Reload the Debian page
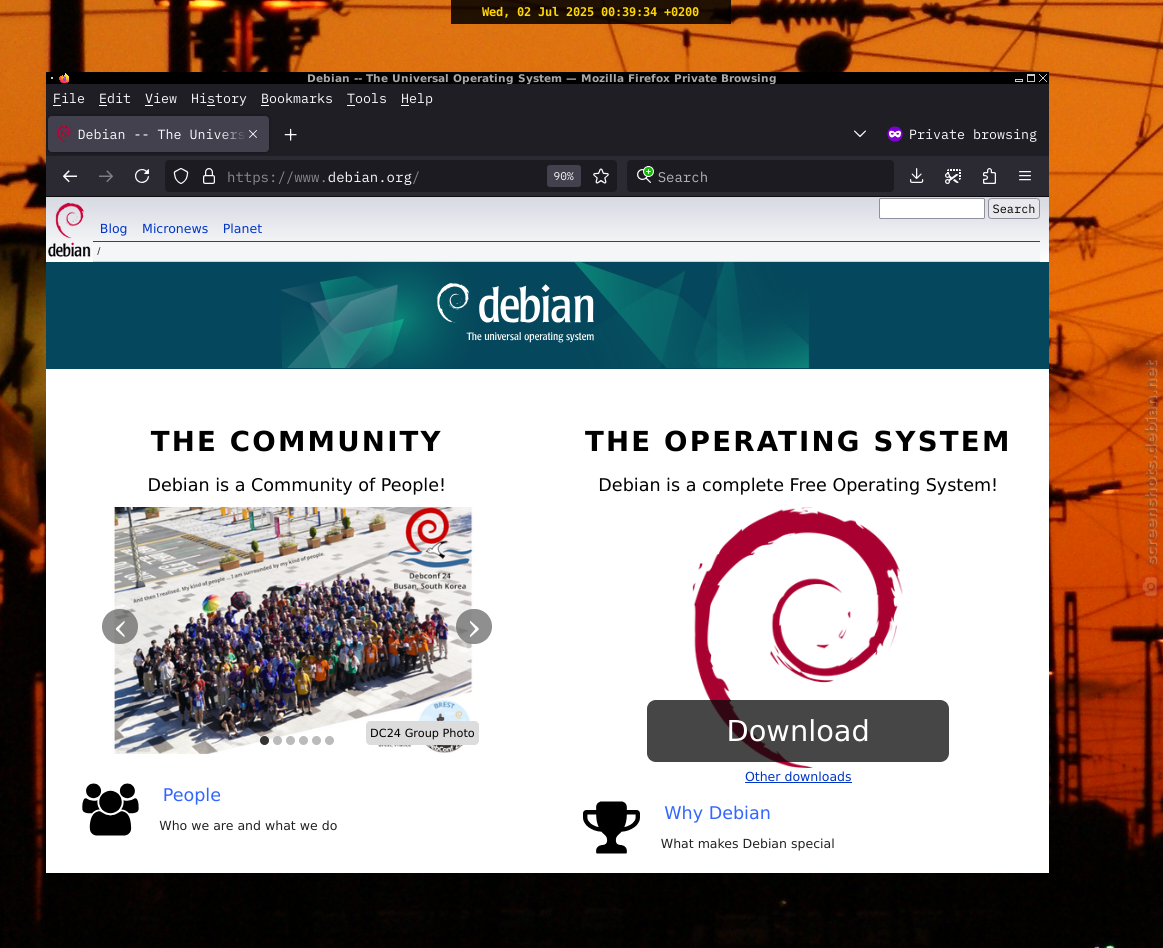The width and height of the screenshot is (1163, 948). 142,177
